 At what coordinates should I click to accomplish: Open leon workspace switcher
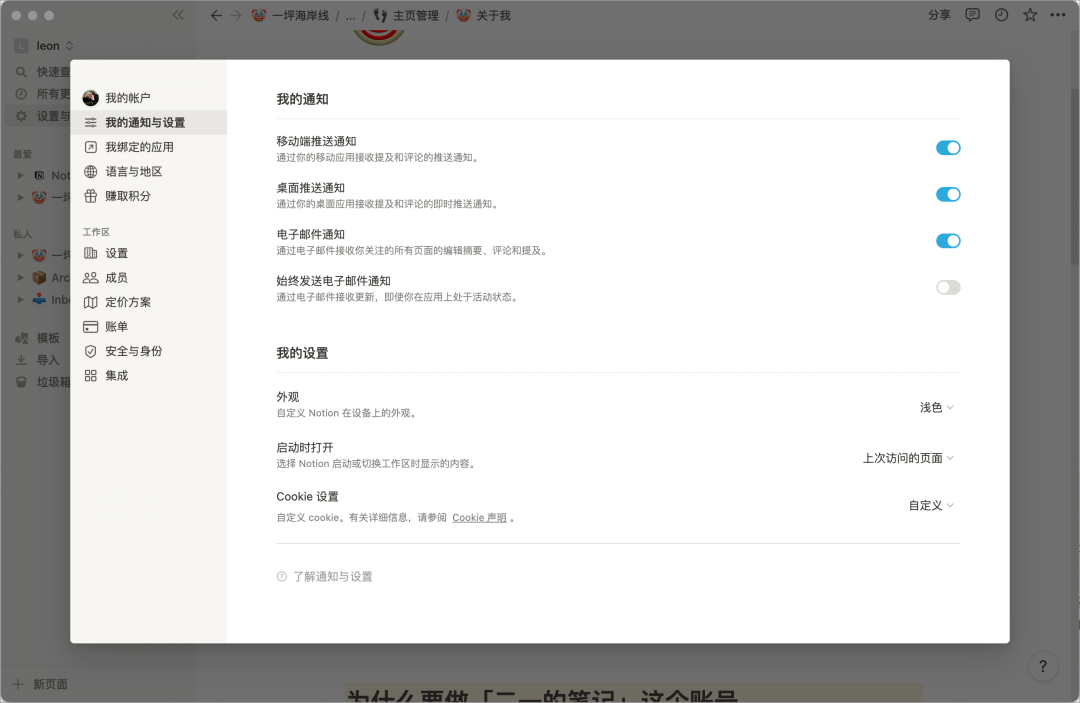pos(43,46)
